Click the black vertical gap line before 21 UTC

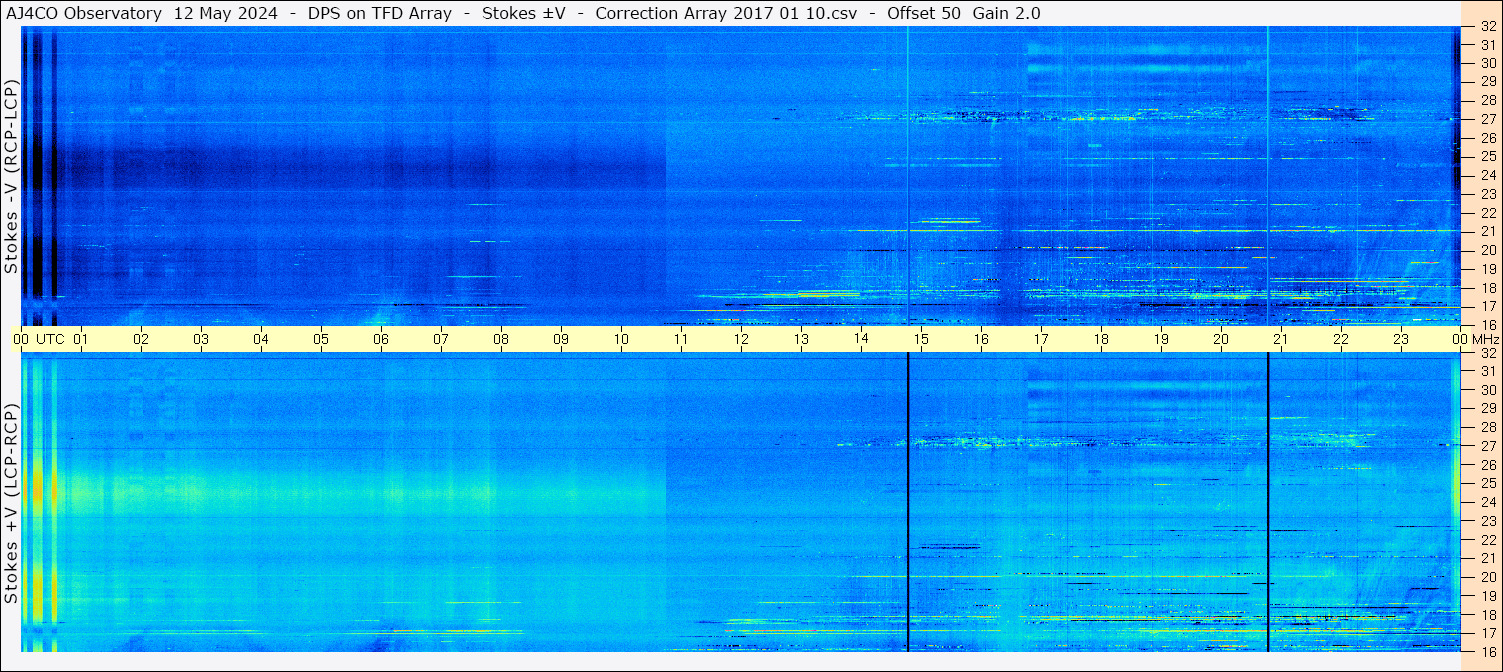pyautogui.click(x=1267, y=502)
